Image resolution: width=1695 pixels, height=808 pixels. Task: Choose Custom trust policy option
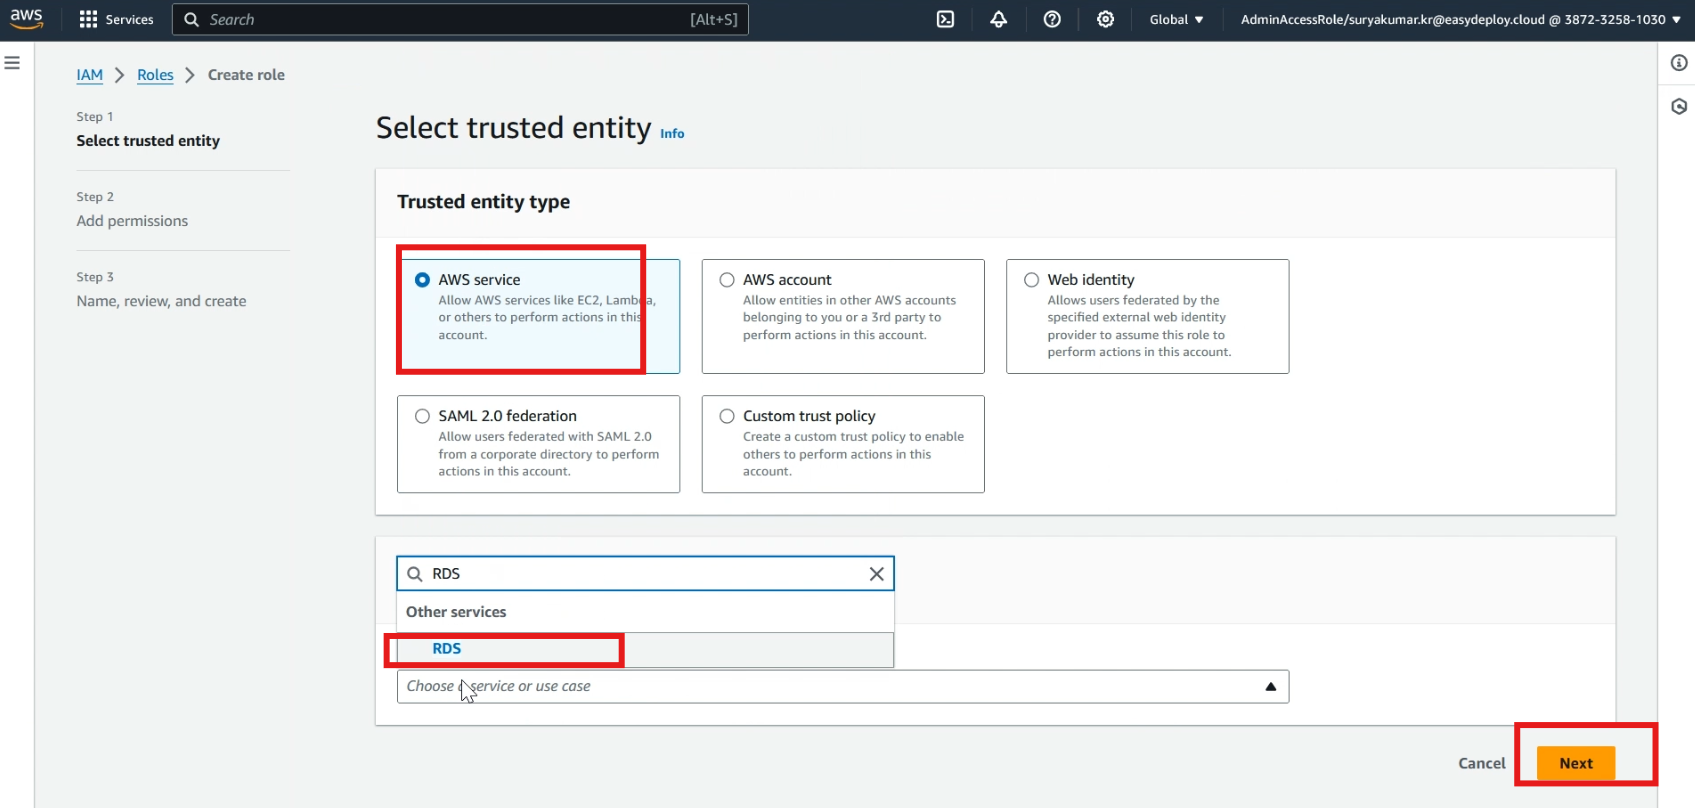843,444
